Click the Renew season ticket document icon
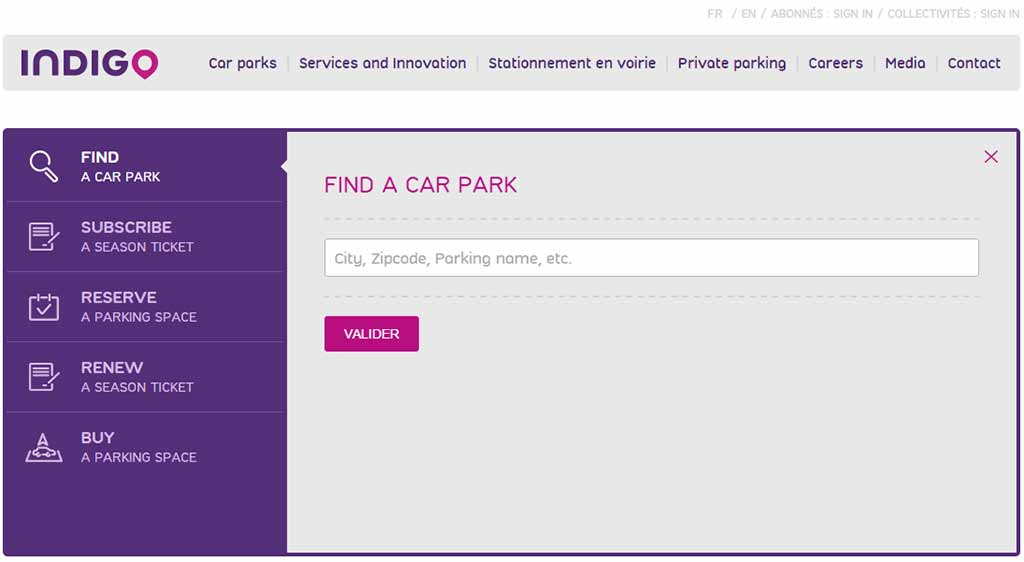The width and height of the screenshot is (1024, 562). coord(44,377)
